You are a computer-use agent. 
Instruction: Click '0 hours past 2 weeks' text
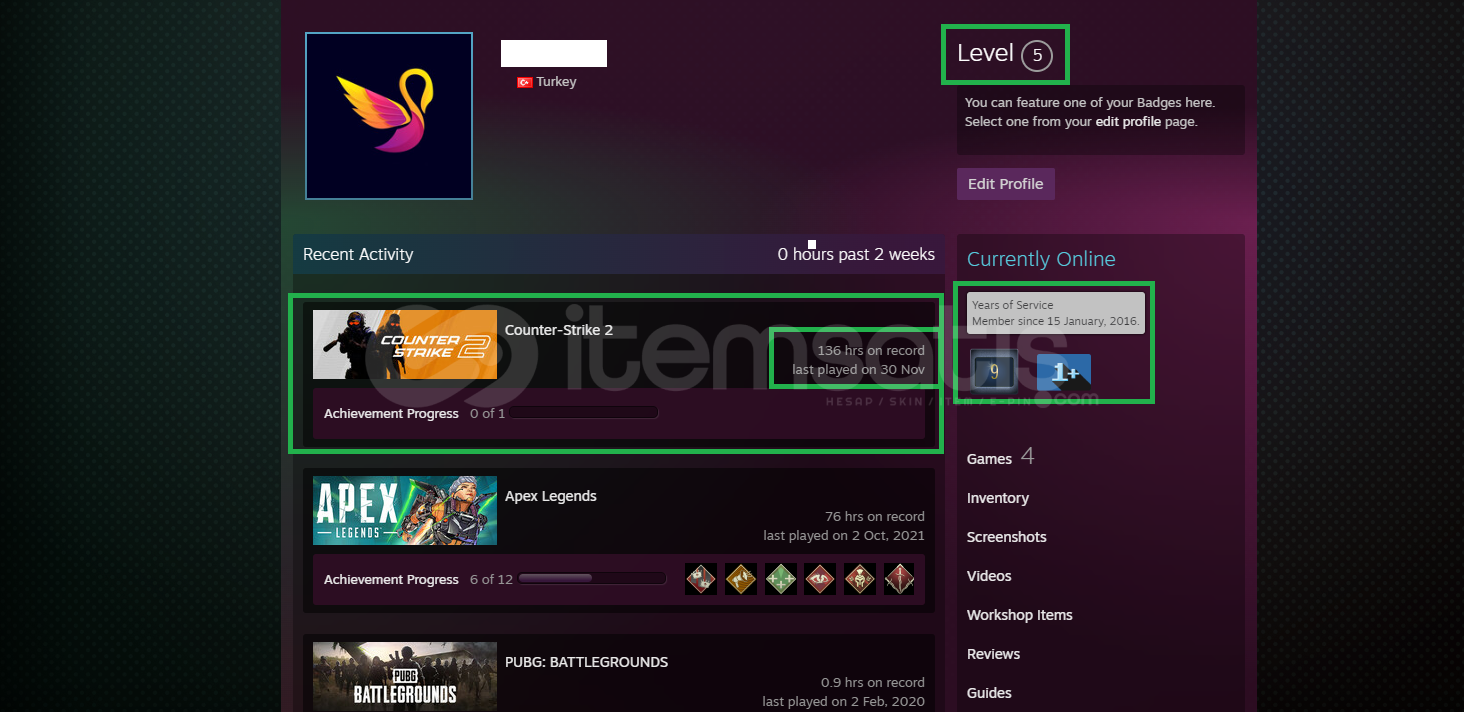[856, 254]
